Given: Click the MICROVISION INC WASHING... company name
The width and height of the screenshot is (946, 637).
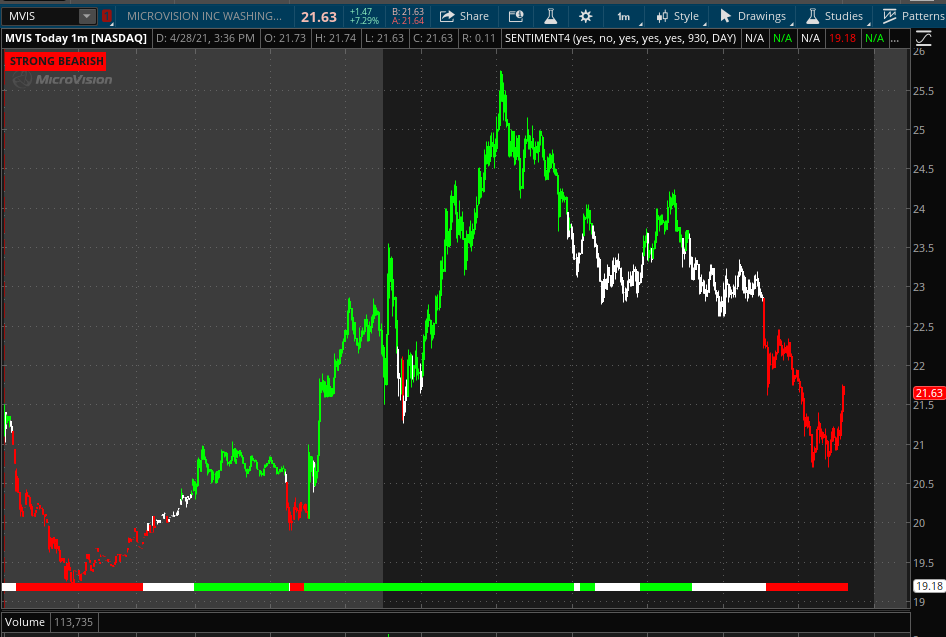Looking at the screenshot, I should pos(204,16).
